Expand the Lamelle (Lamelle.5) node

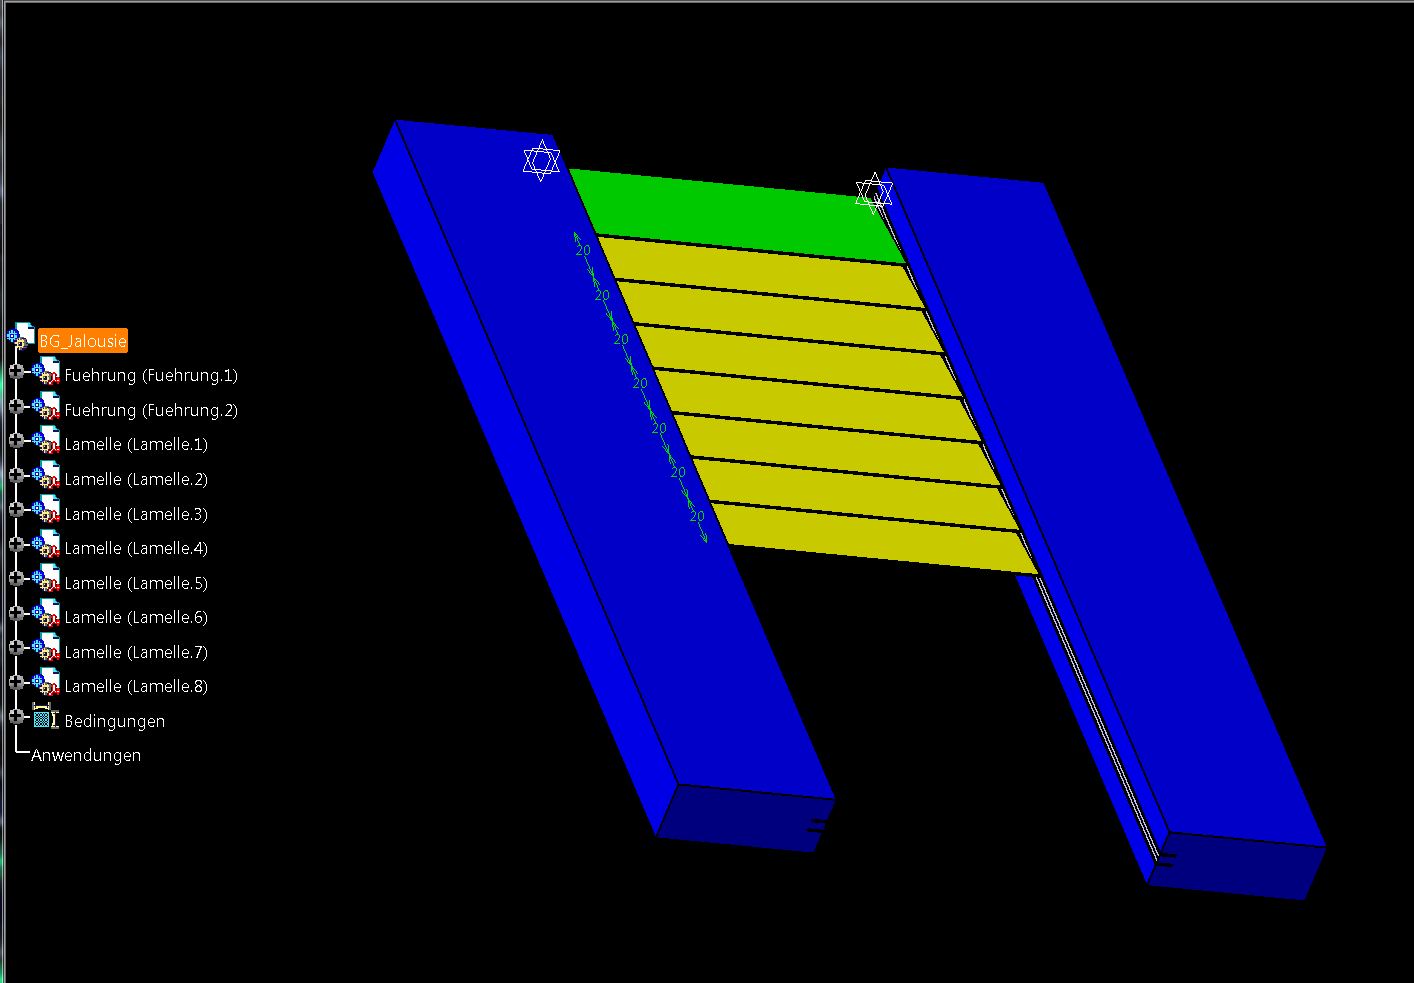pyautogui.click(x=15, y=579)
